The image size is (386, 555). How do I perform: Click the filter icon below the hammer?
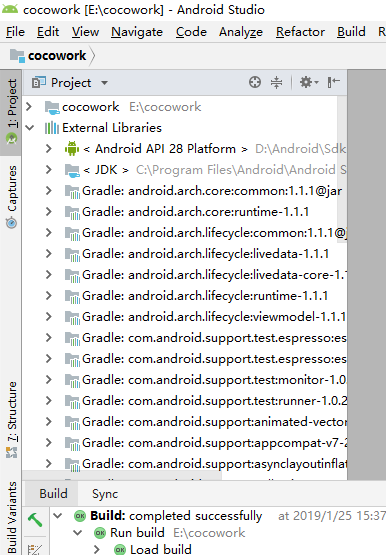click(35, 549)
